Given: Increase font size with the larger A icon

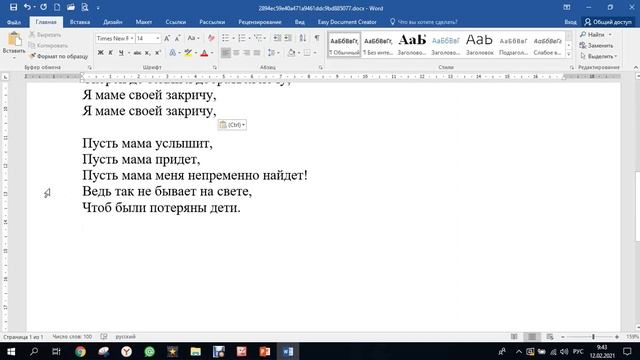Looking at the screenshot, I should 167,38.
